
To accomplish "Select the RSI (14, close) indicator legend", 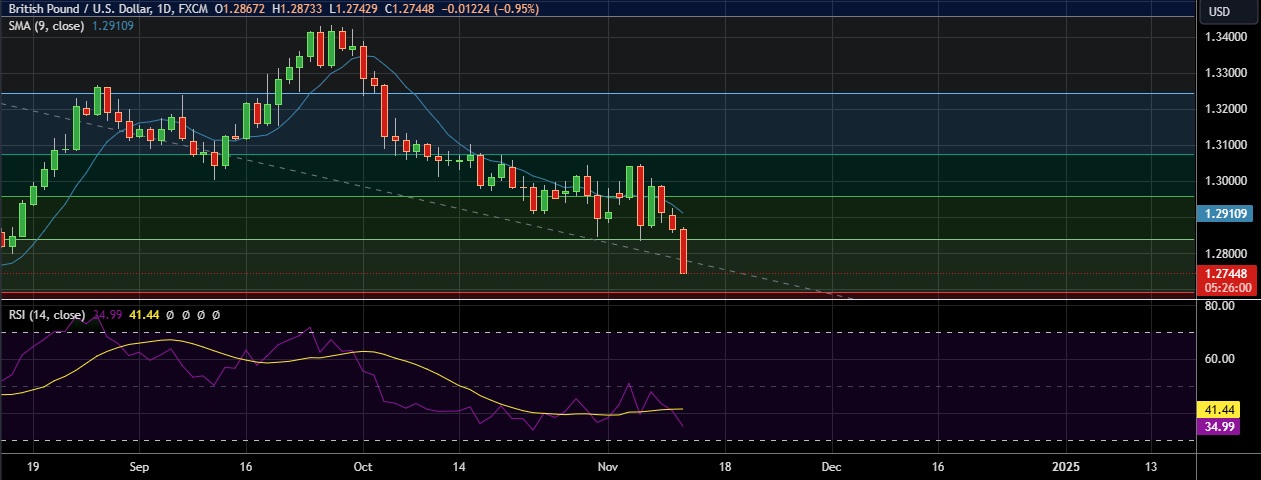I will (47, 314).
